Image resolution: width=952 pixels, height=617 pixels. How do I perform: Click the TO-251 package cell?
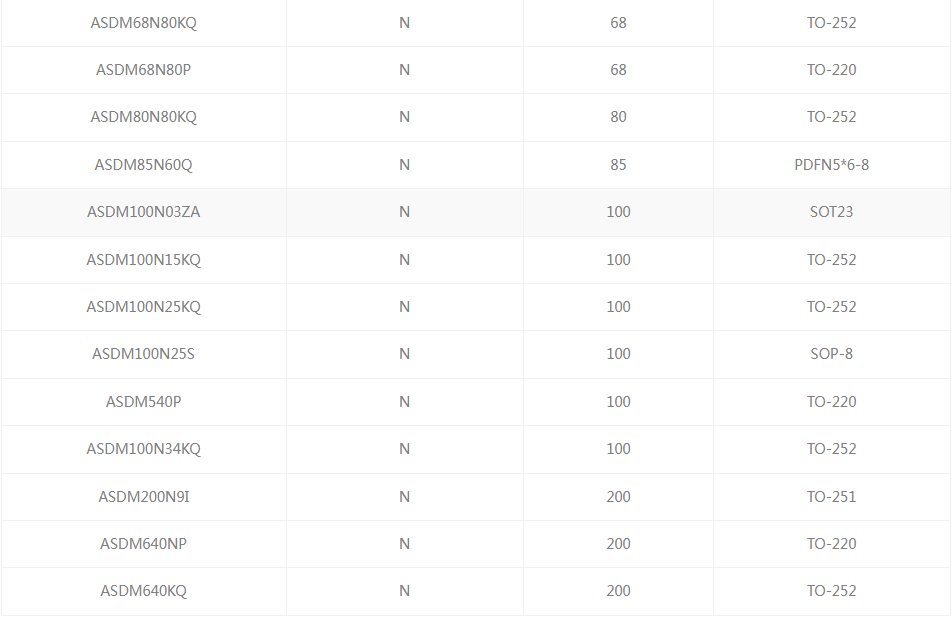point(831,497)
